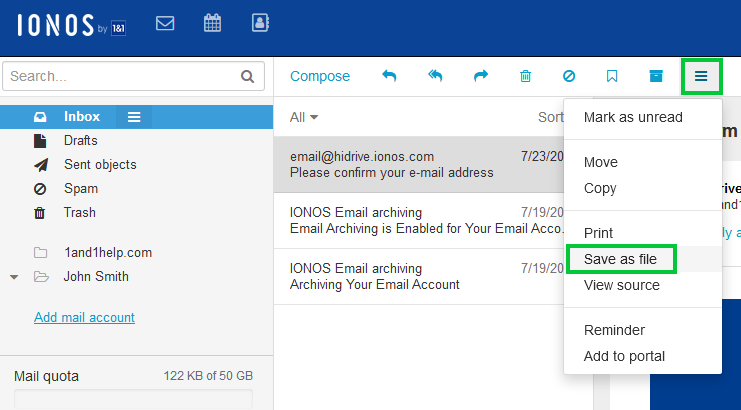Click the Reply all icon

click(x=435, y=76)
